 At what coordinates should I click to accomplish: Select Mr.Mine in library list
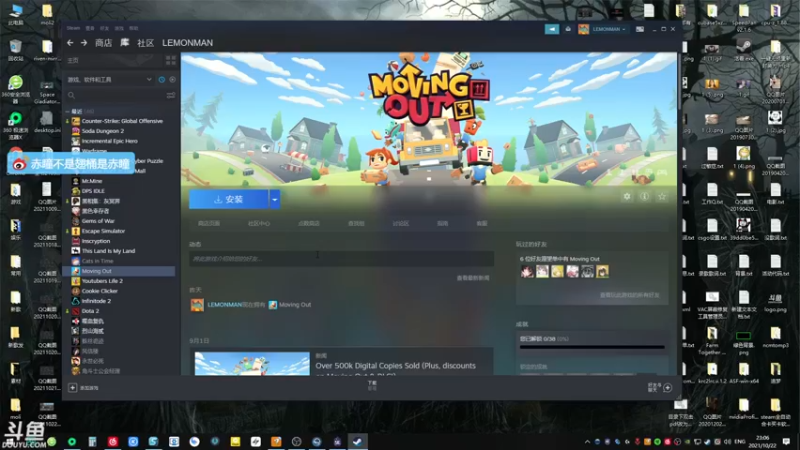tap(92, 181)
